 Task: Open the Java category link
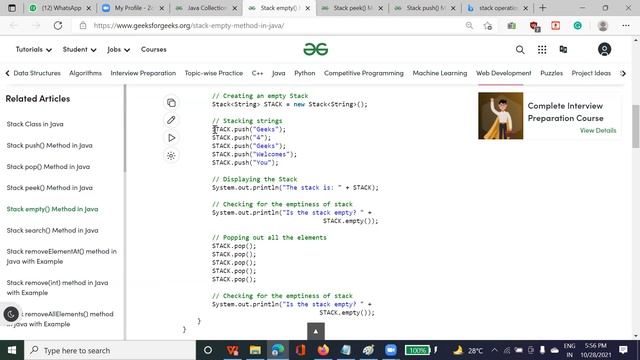(279, 73)
